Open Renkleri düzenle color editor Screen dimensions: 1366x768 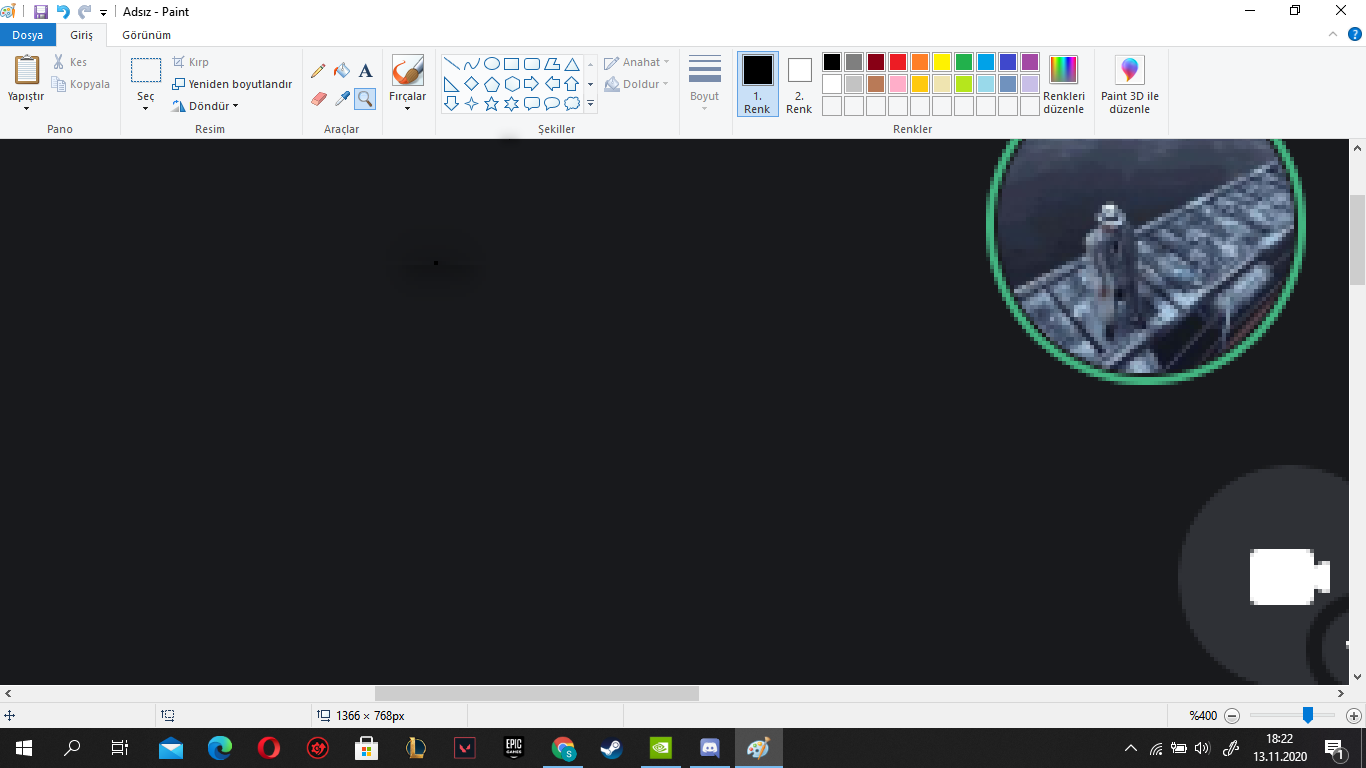coord(1064,85)
